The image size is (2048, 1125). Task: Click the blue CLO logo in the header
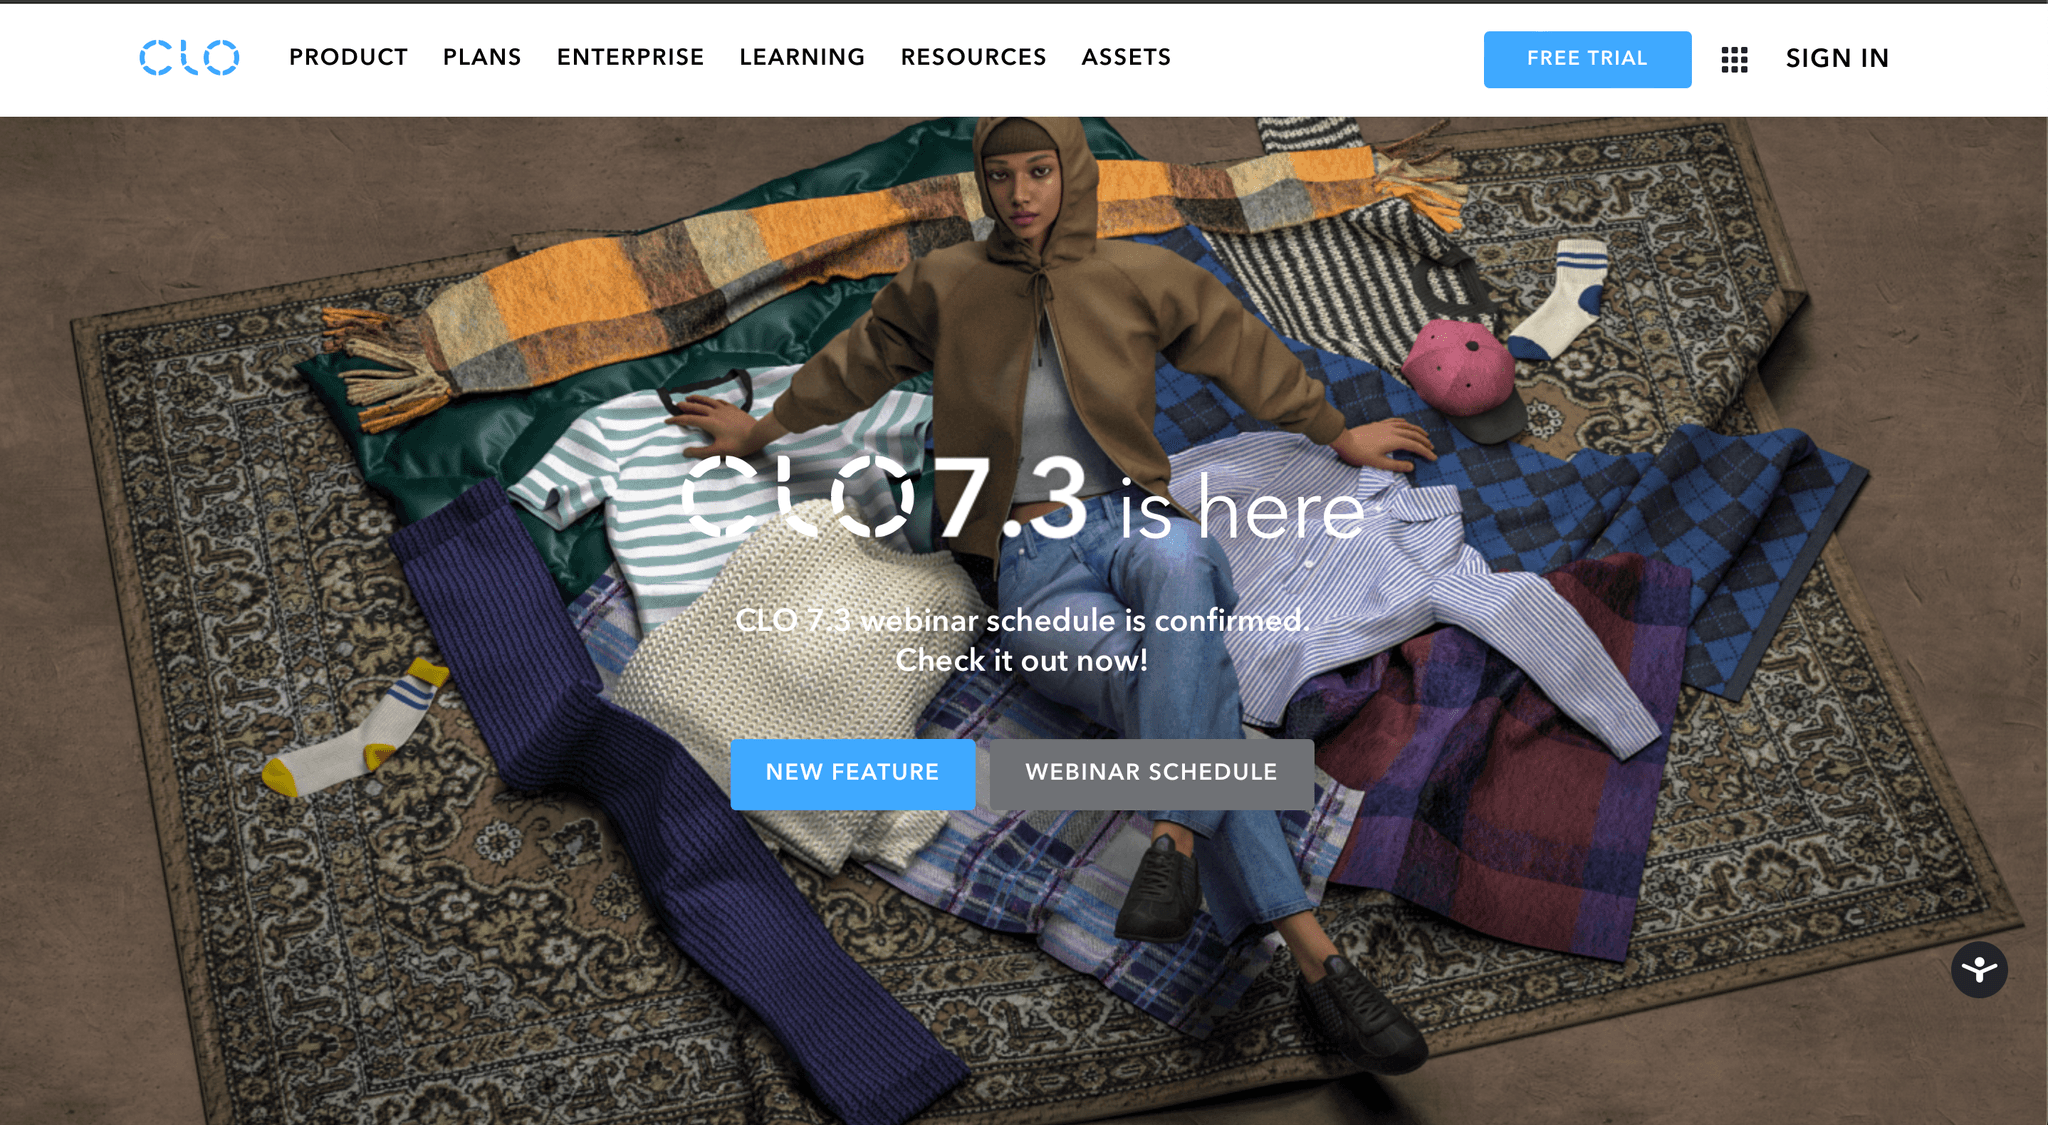[x=189, y=58]
